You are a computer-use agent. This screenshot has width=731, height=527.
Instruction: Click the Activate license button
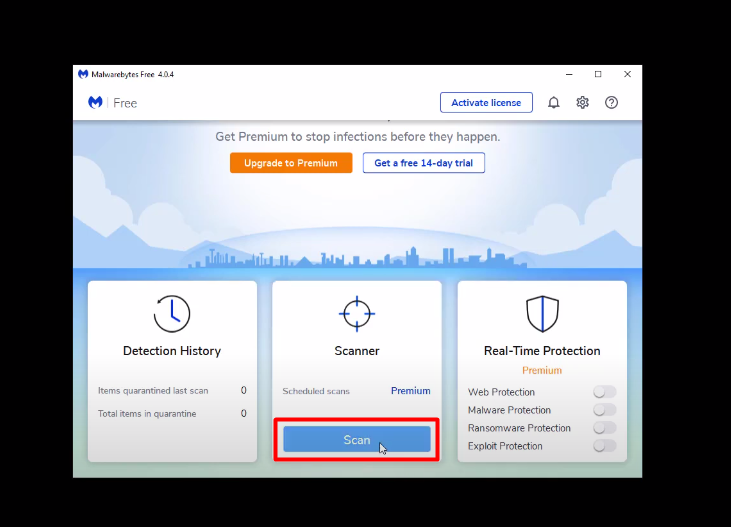pyautogui.click(x=486, y=103)
